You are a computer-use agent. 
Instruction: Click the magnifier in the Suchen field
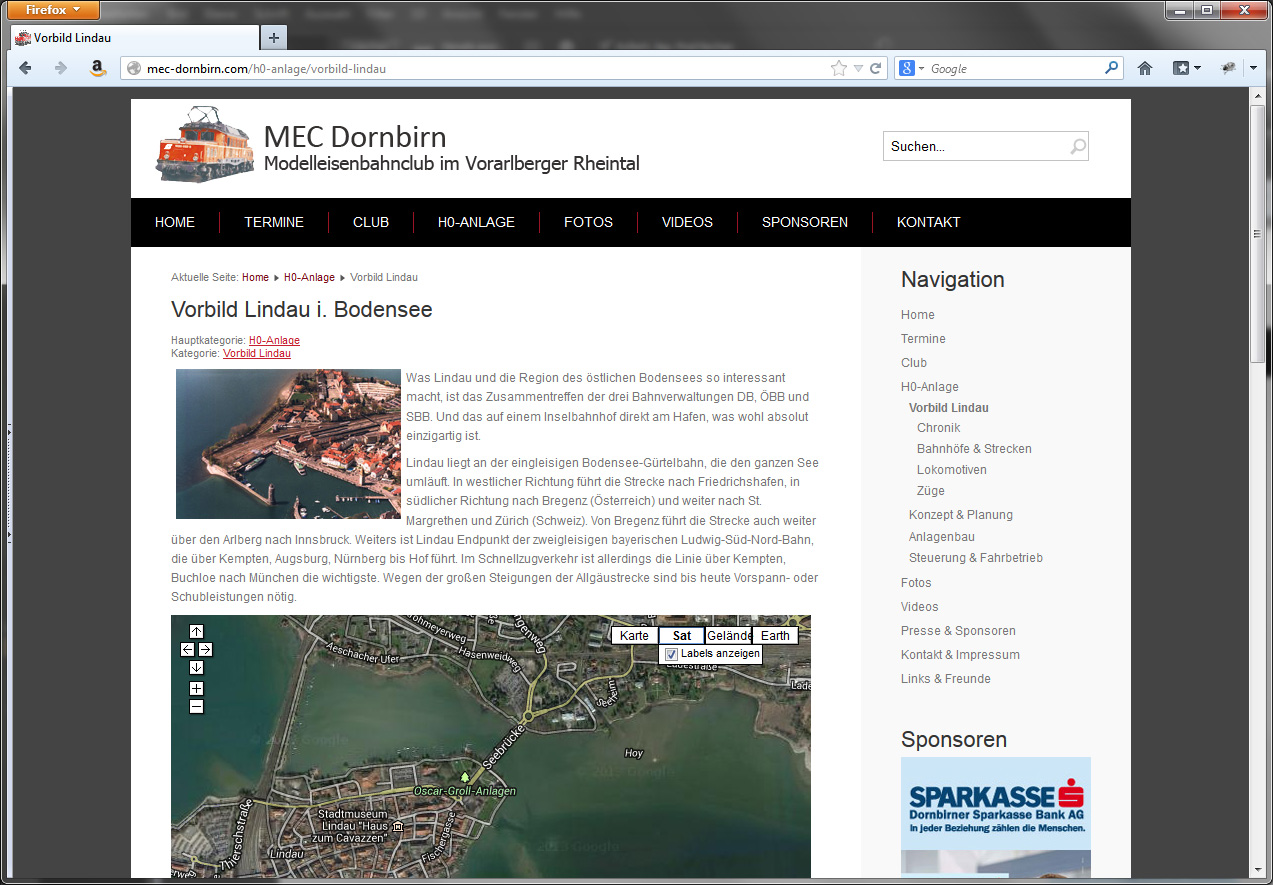pos(1077,147)
